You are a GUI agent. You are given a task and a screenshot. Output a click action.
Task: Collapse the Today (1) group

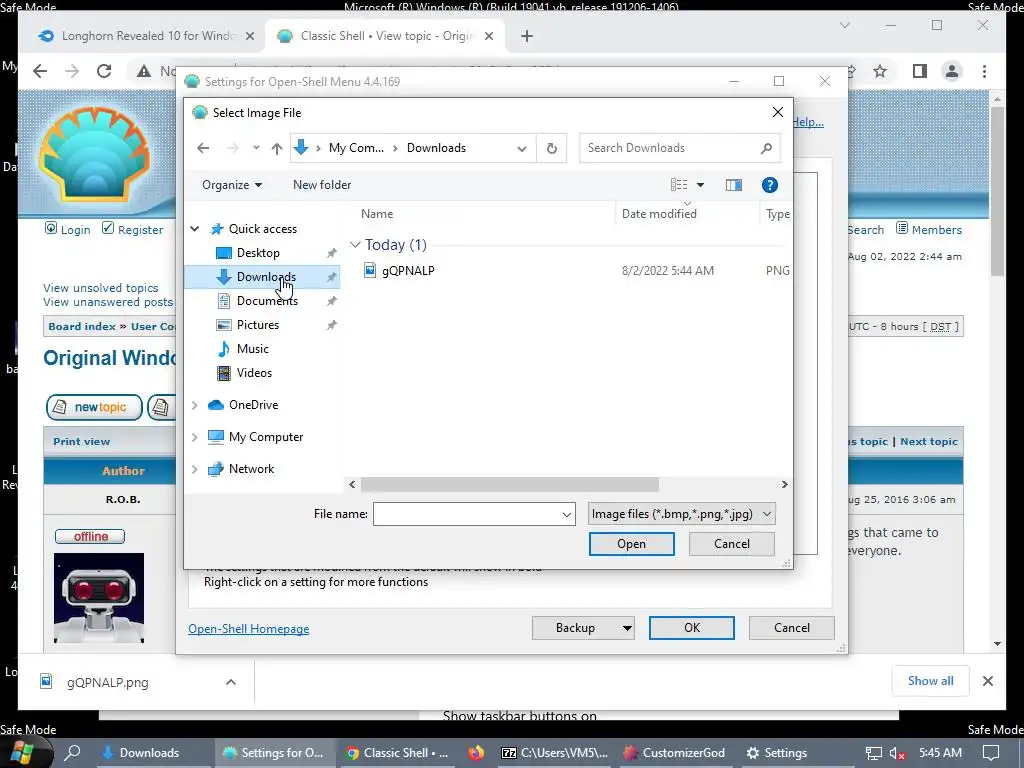[x=355, y=245]
